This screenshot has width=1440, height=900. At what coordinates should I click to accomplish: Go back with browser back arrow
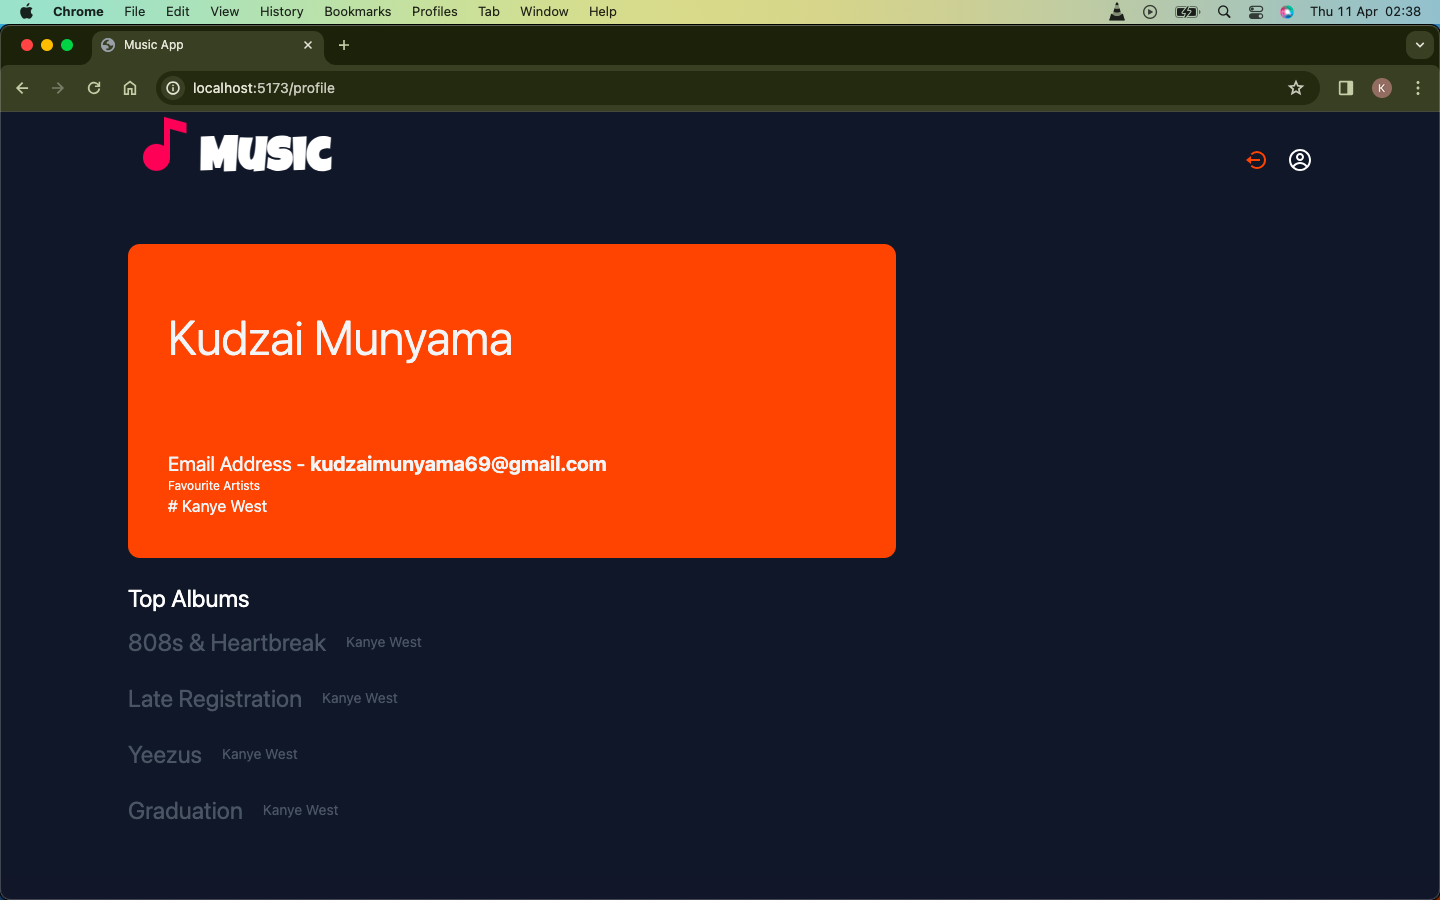(x=22, y=88)
